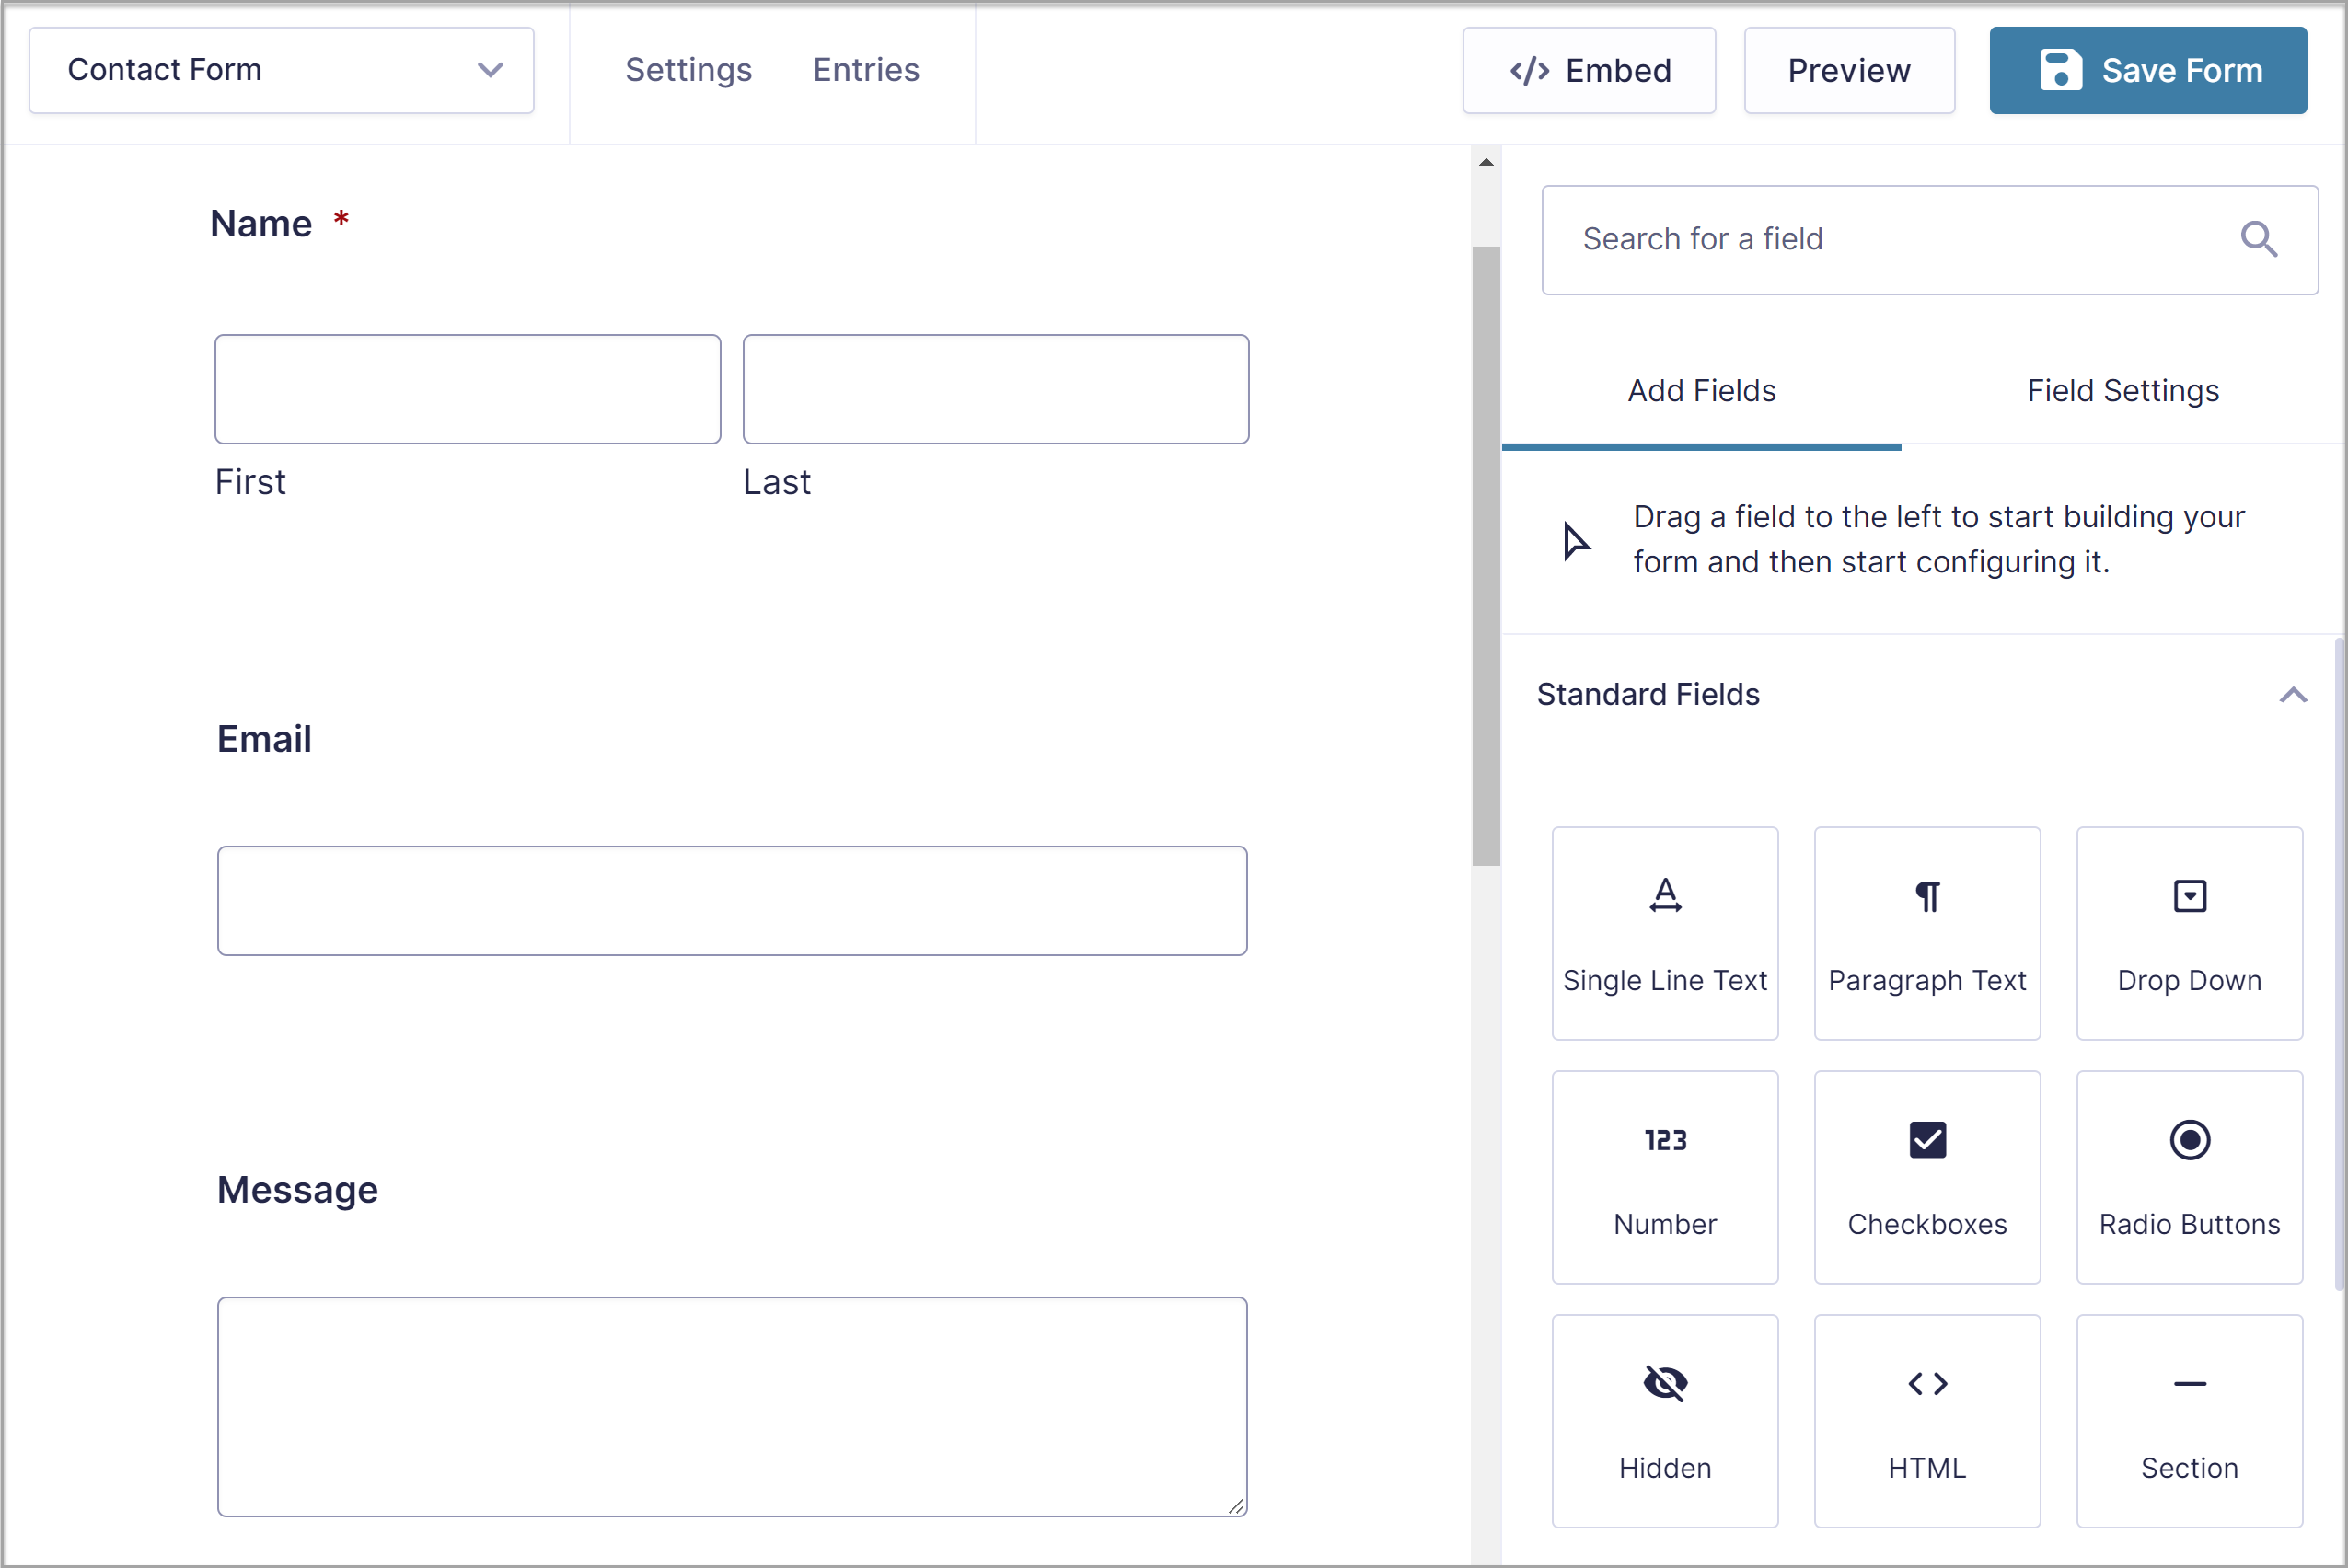Switch to the Field Settings tab
This screenshot has height=1568, width=2348.
coord(2123,391)
